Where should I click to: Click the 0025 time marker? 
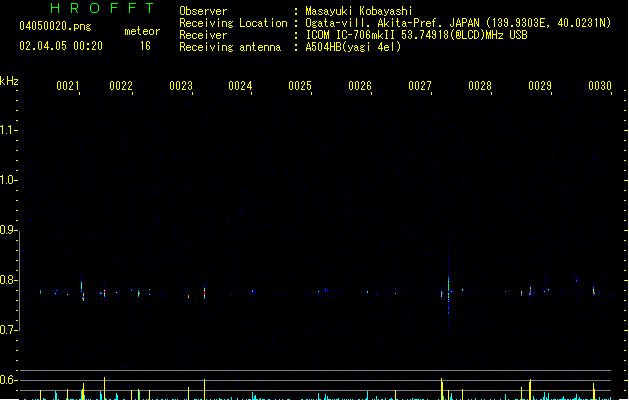pyautogui.click(x=300, y=86)
